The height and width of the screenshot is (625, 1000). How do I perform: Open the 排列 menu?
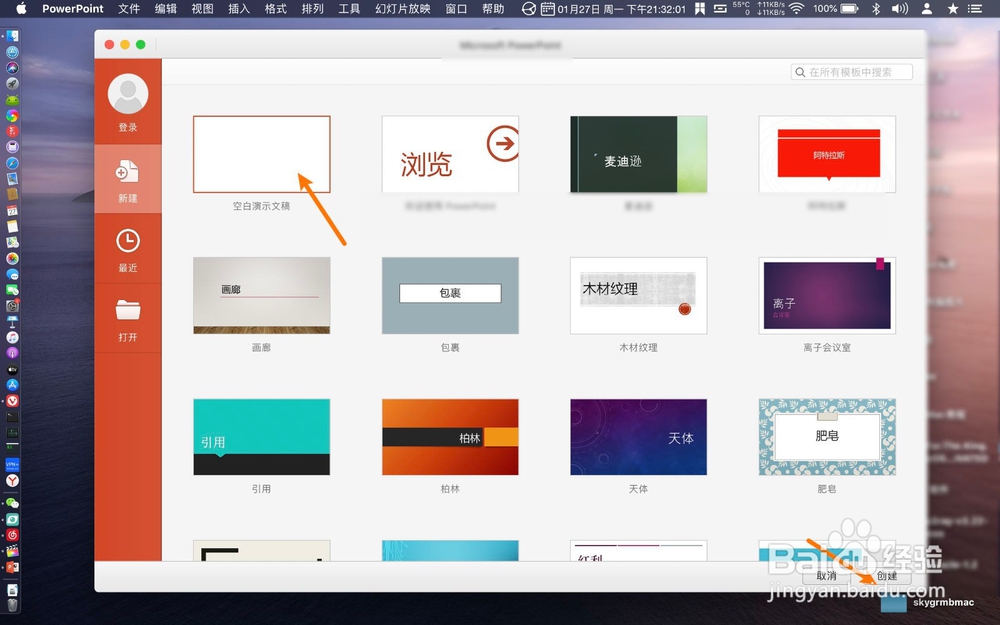point(312,8)
